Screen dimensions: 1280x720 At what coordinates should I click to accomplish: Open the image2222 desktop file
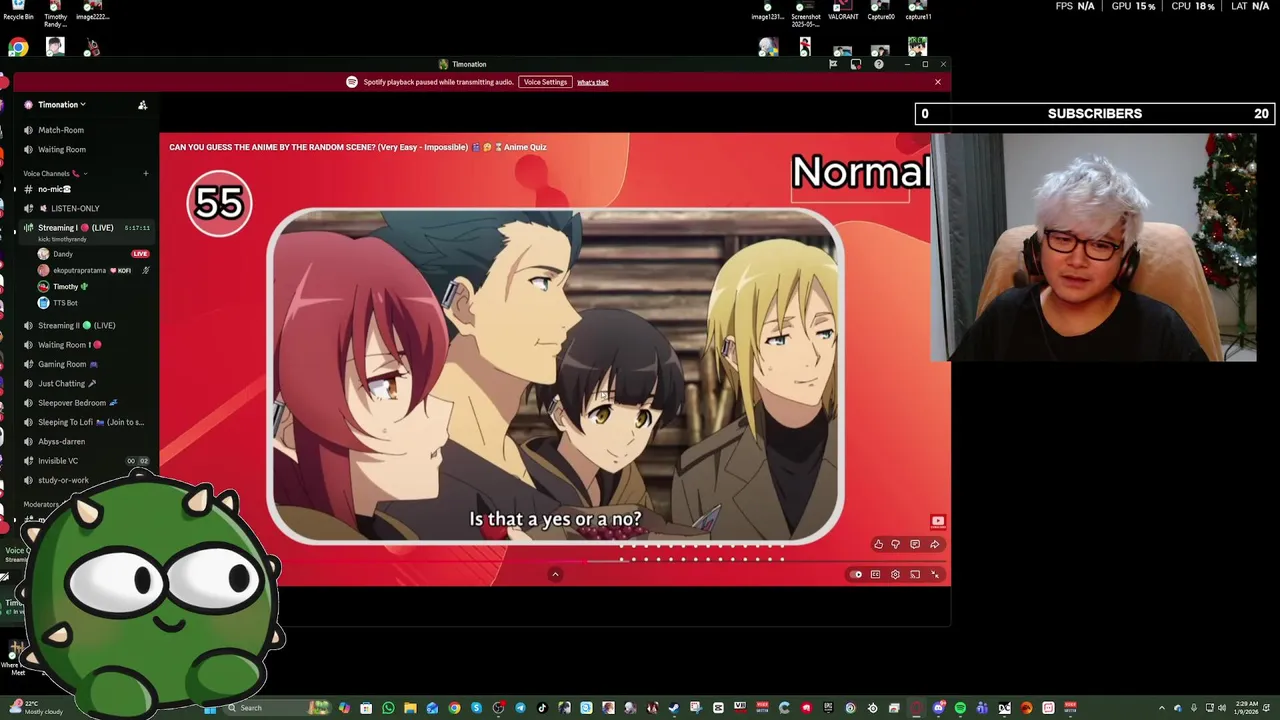point(92,11)
